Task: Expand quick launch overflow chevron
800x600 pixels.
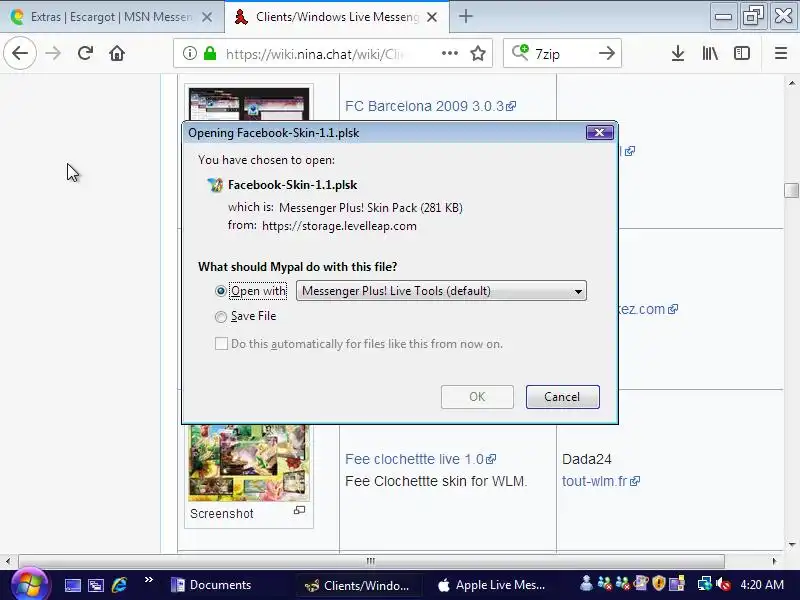Action: [x=148, y=580]
